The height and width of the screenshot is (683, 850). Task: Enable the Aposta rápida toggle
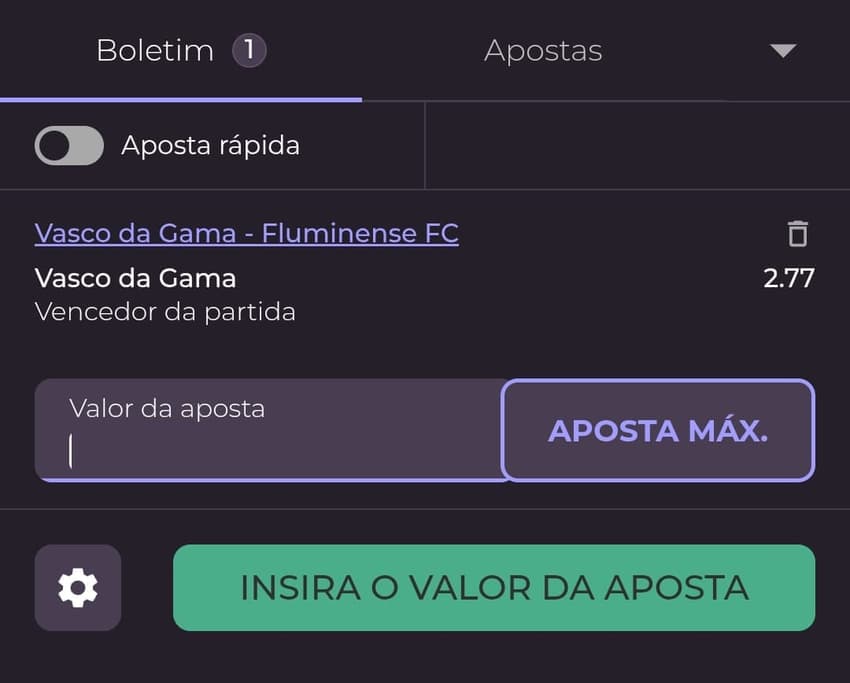tap(67, 145)
